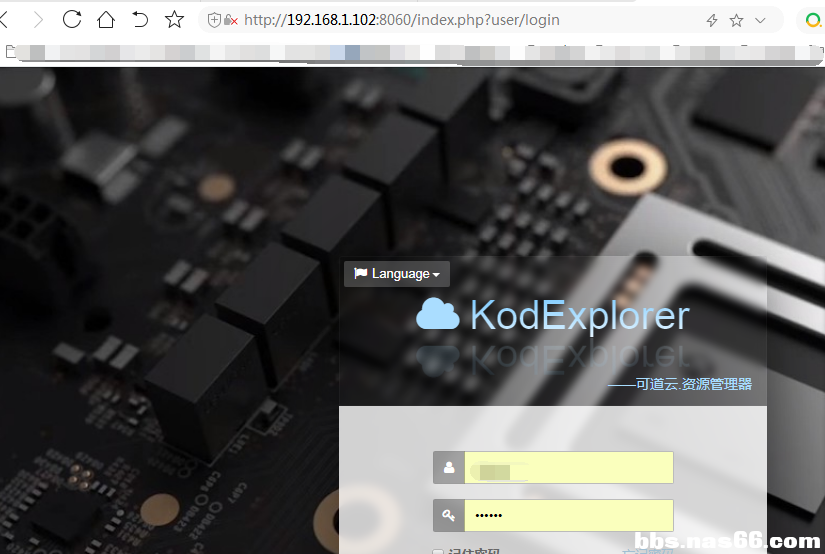Click the KodExplorer cloud logo
The image size is (825, 554).
(x=437, y=314)
